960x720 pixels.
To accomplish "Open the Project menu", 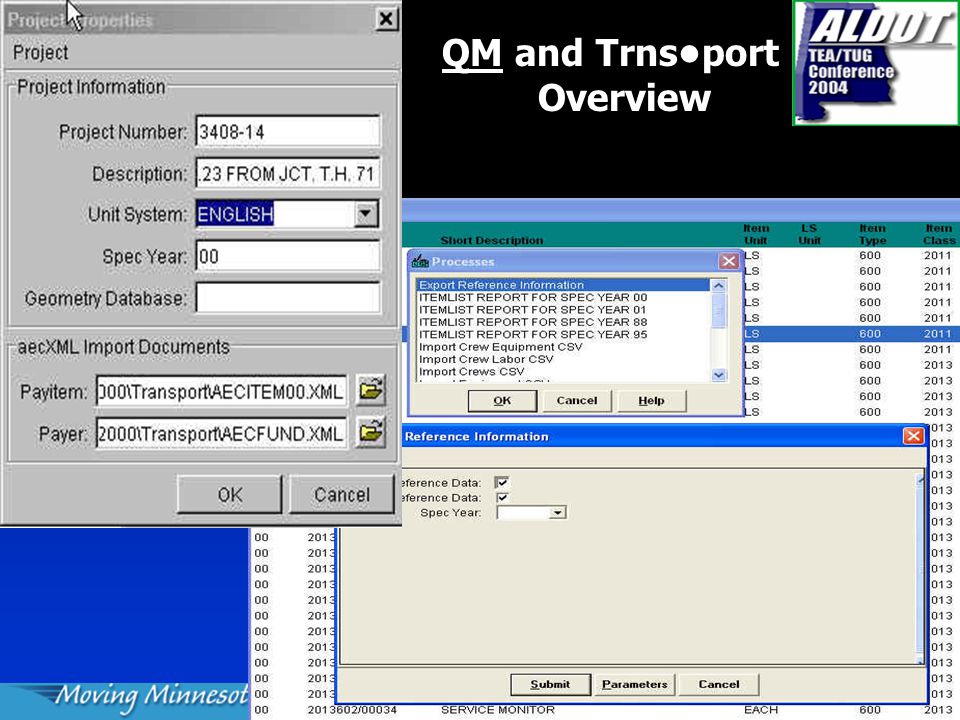I will click(40, 53).
